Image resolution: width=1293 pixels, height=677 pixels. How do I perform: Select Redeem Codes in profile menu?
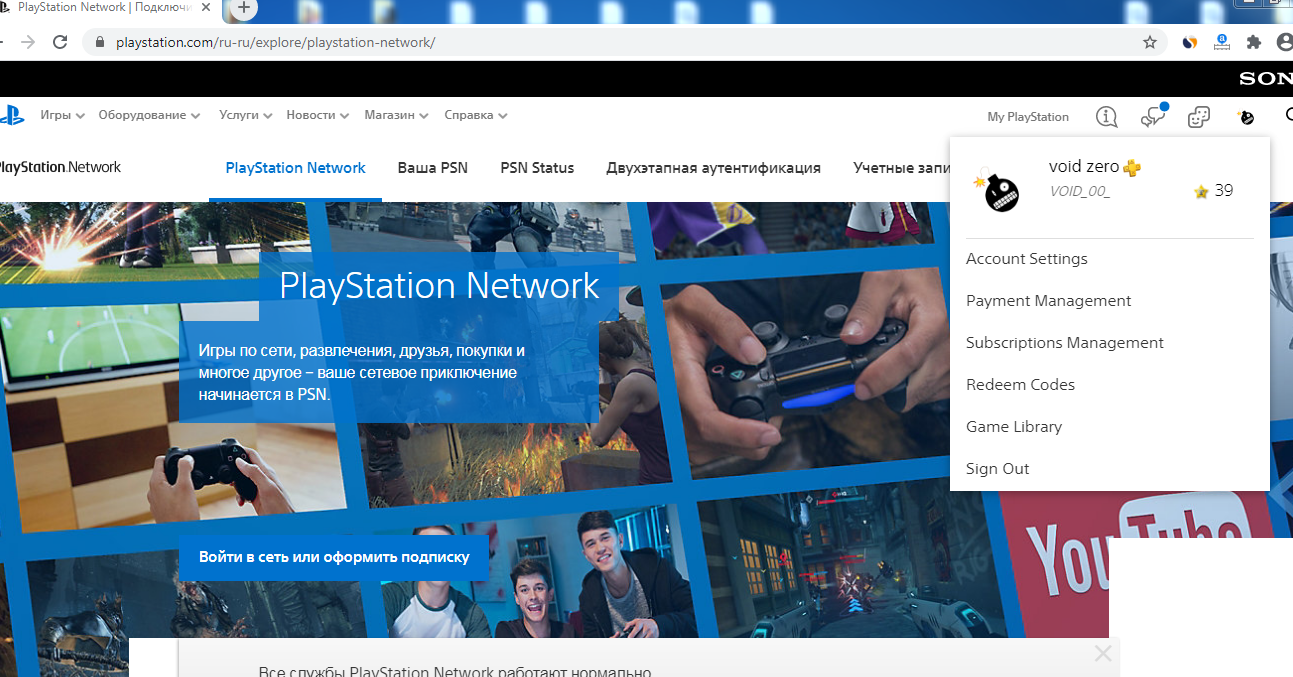[1020, 385]
